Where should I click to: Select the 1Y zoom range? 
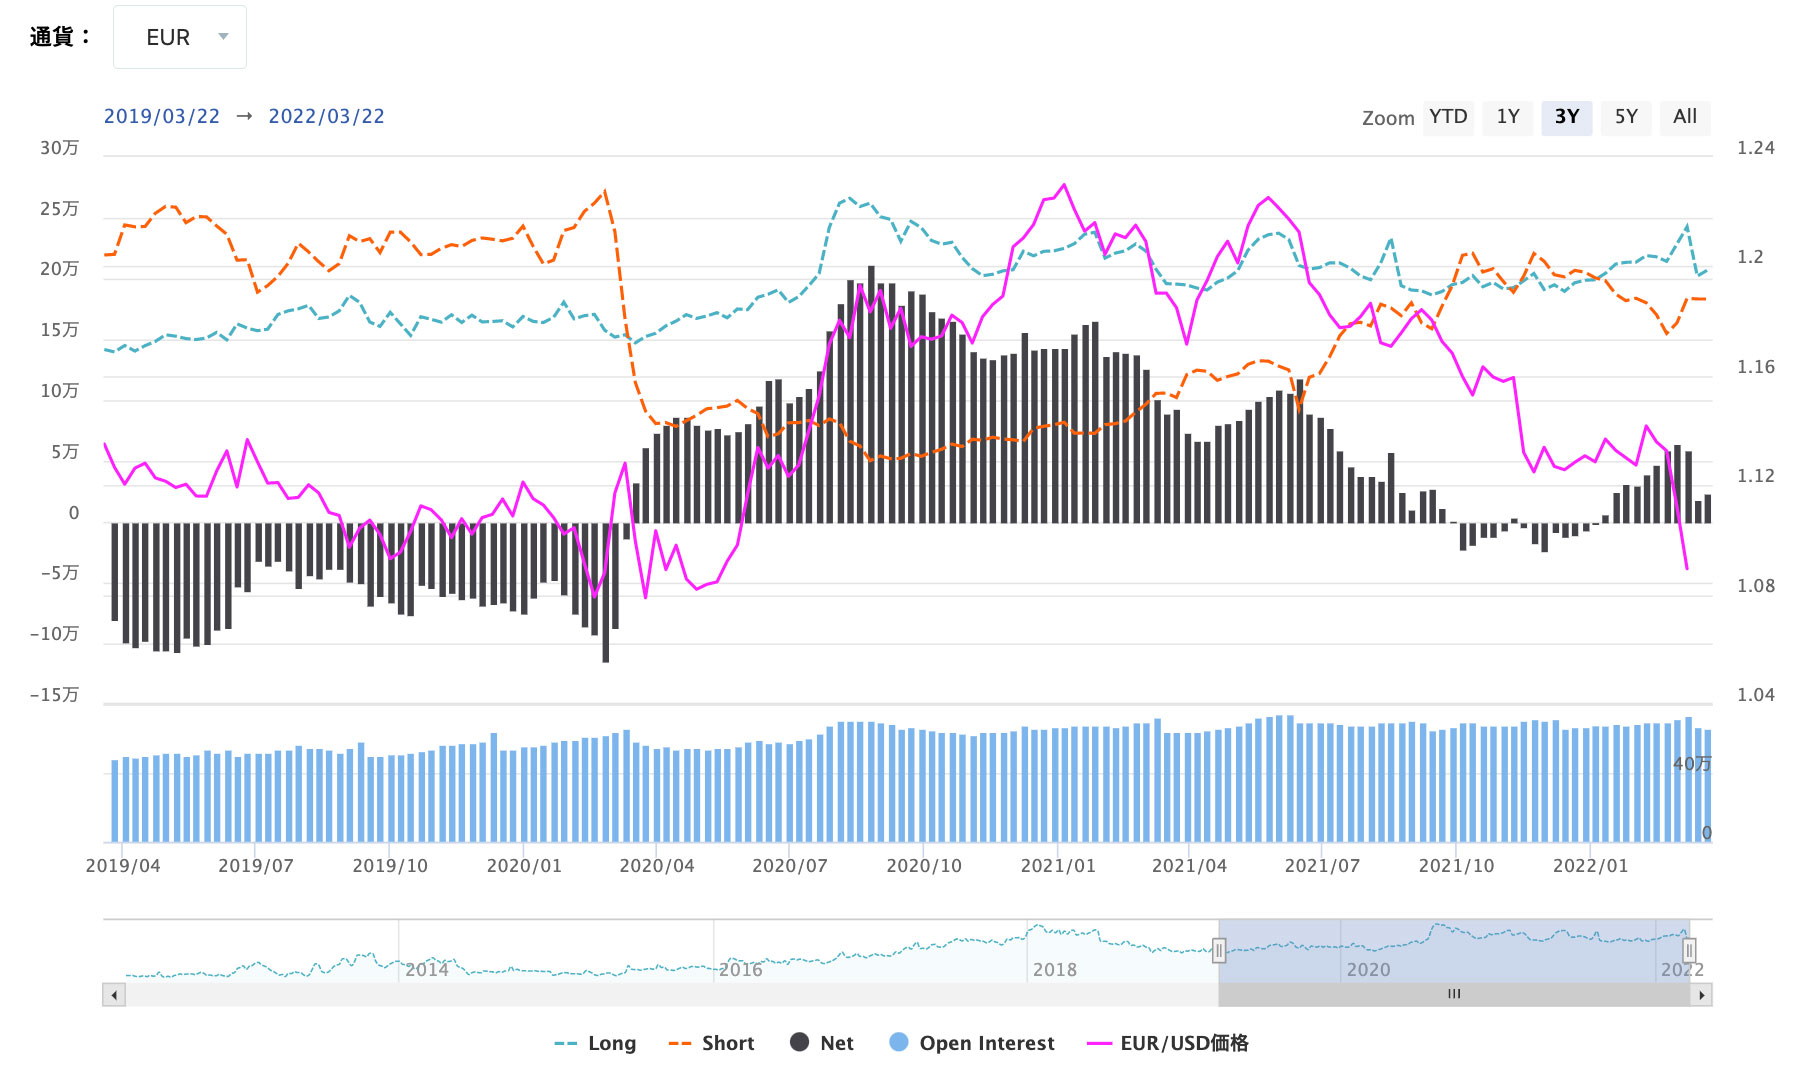tap(1508, 117)
